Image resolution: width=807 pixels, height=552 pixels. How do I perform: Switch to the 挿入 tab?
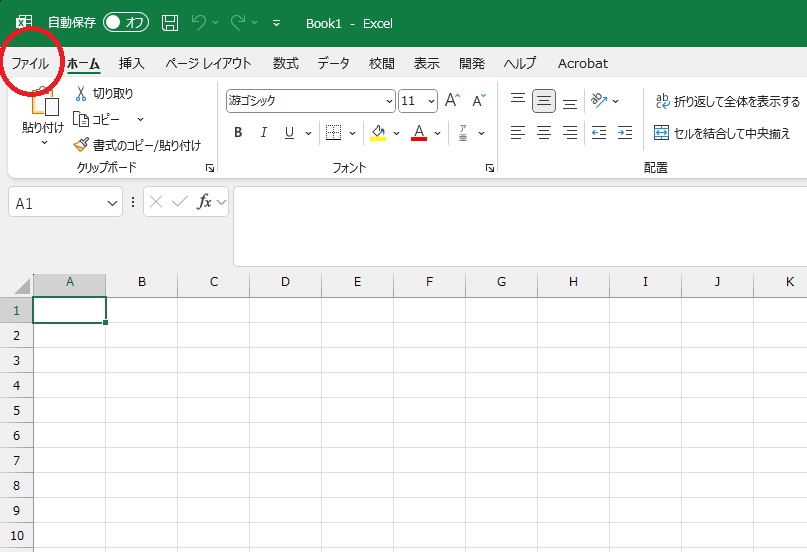coord(132,63)
